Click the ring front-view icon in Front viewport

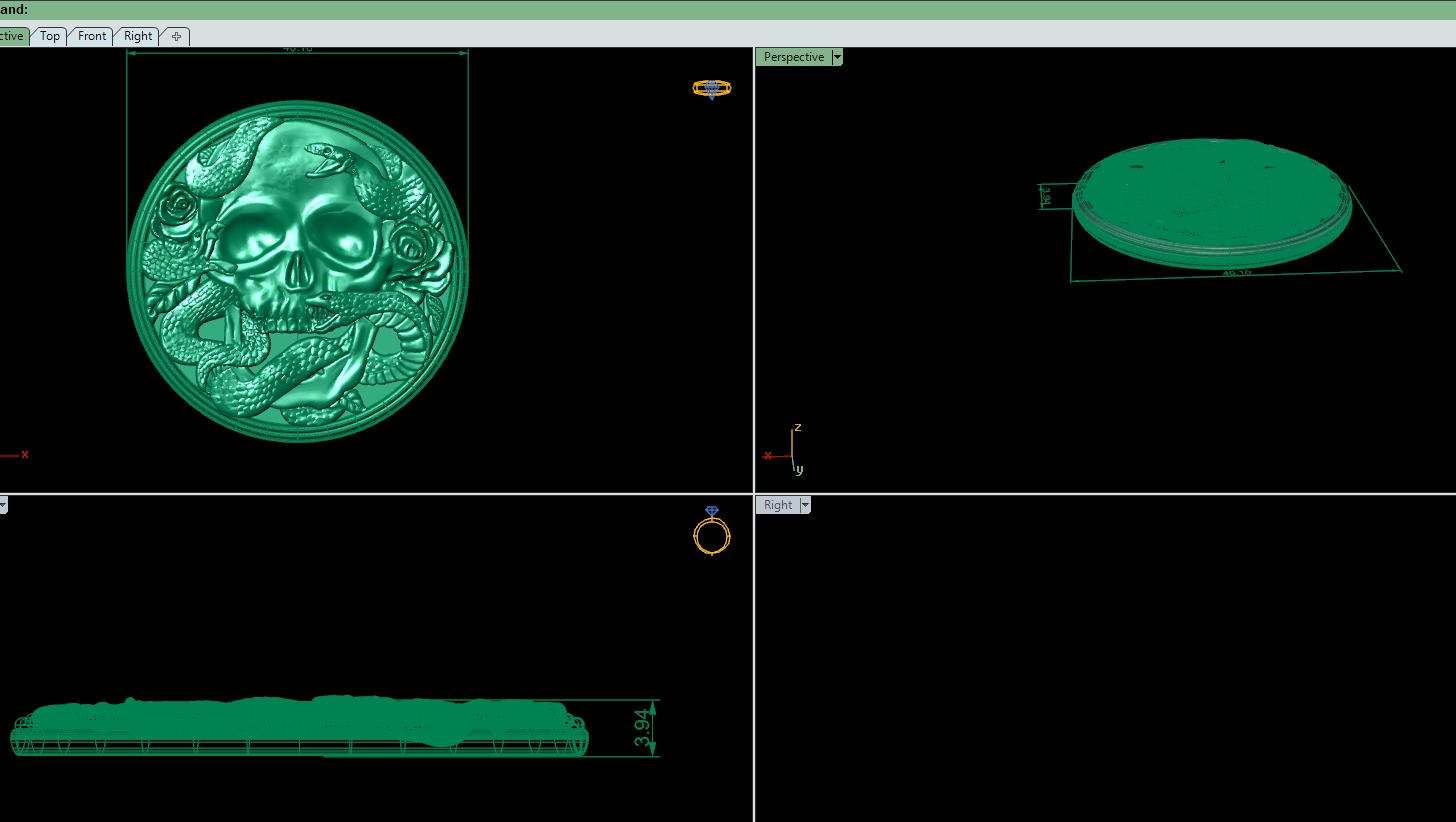[x=712, y=531]
